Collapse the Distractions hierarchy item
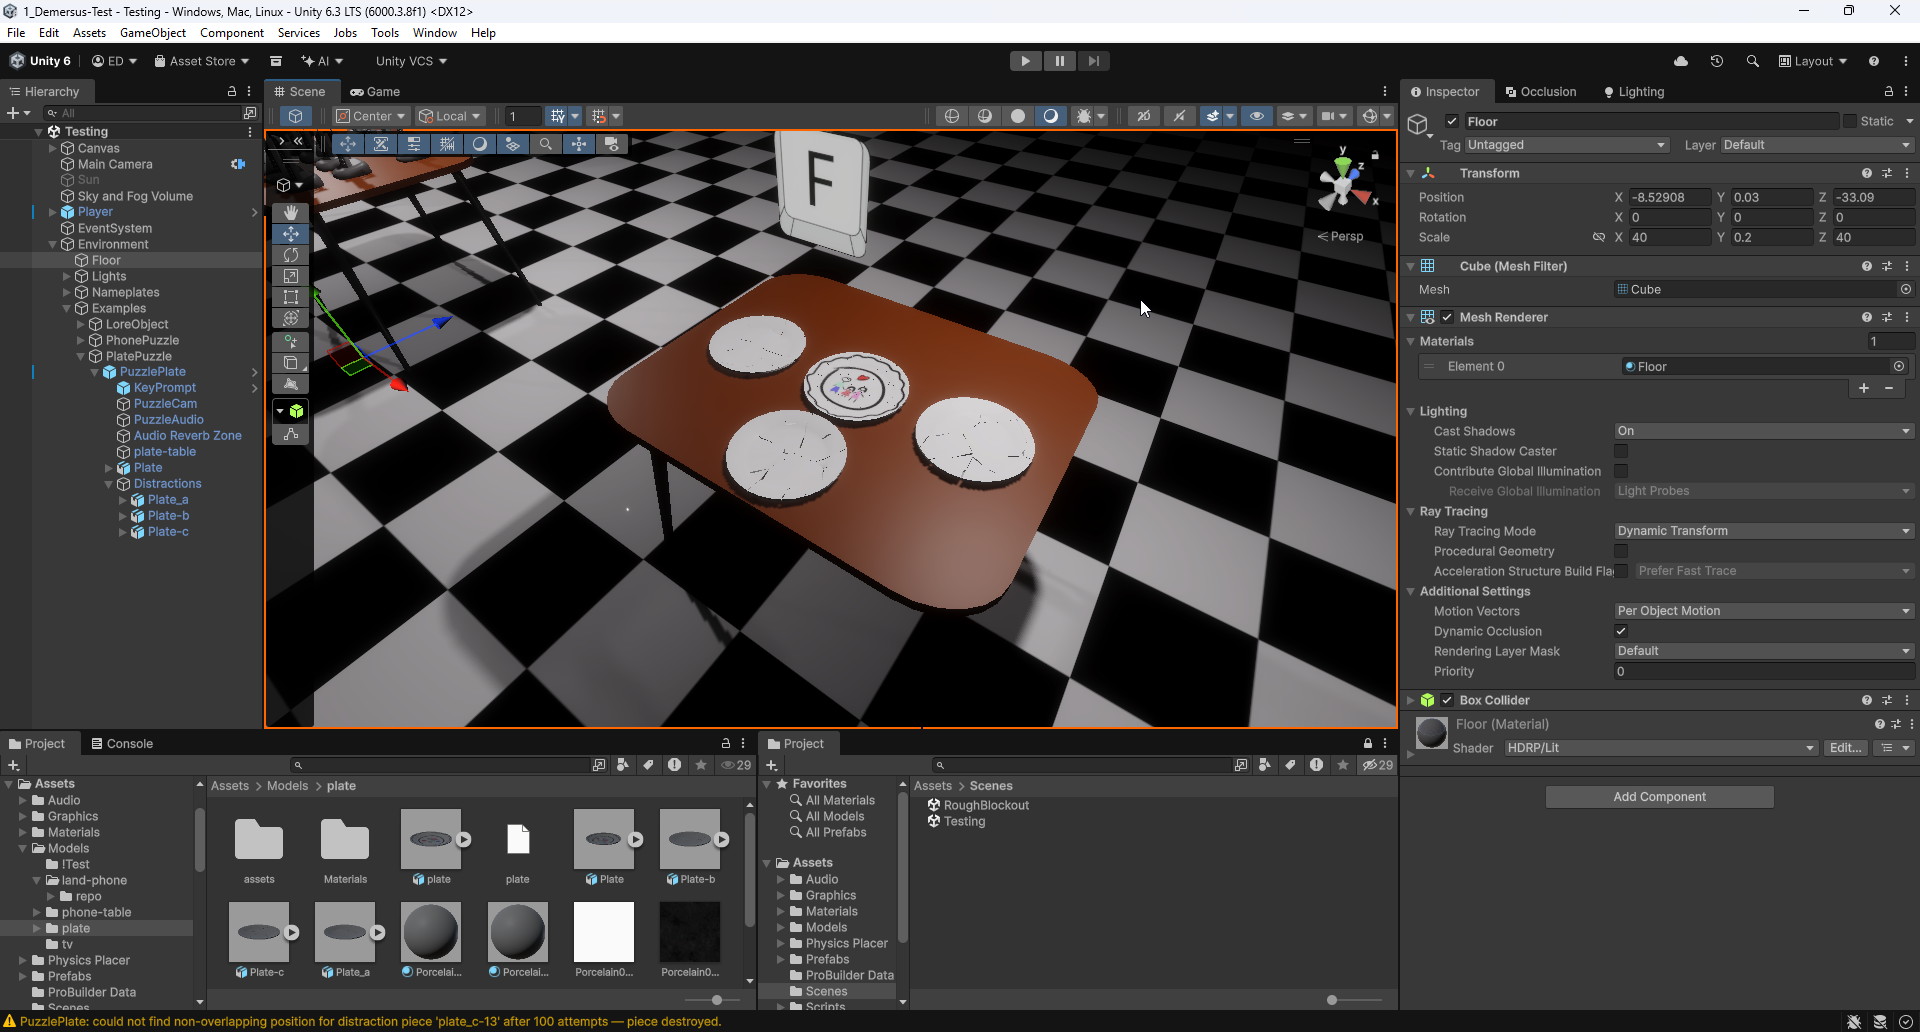The height and width of the screenshot is (1032, 1920). pos(109,483)
